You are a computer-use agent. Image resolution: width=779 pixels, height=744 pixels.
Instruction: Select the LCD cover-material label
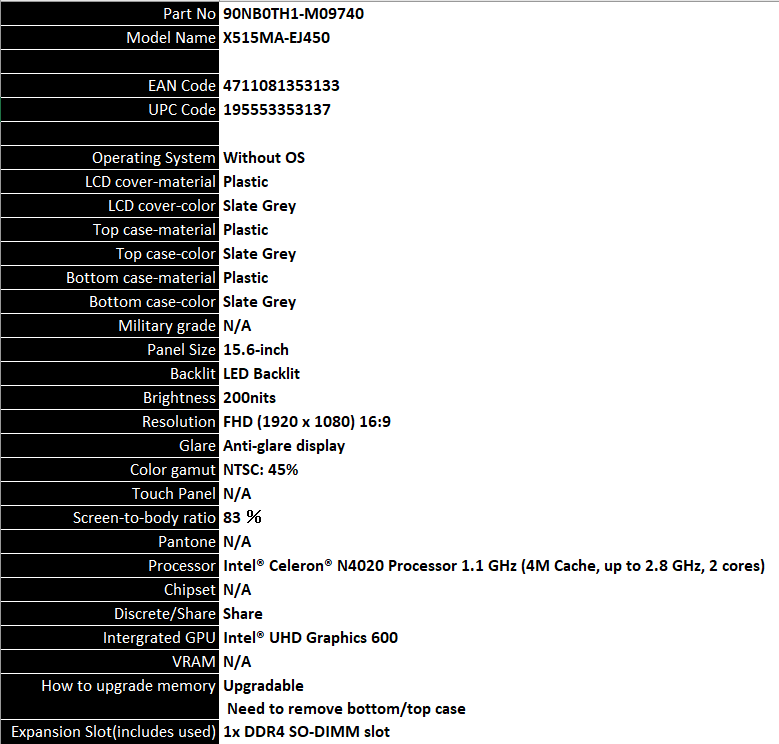point(150,182)
